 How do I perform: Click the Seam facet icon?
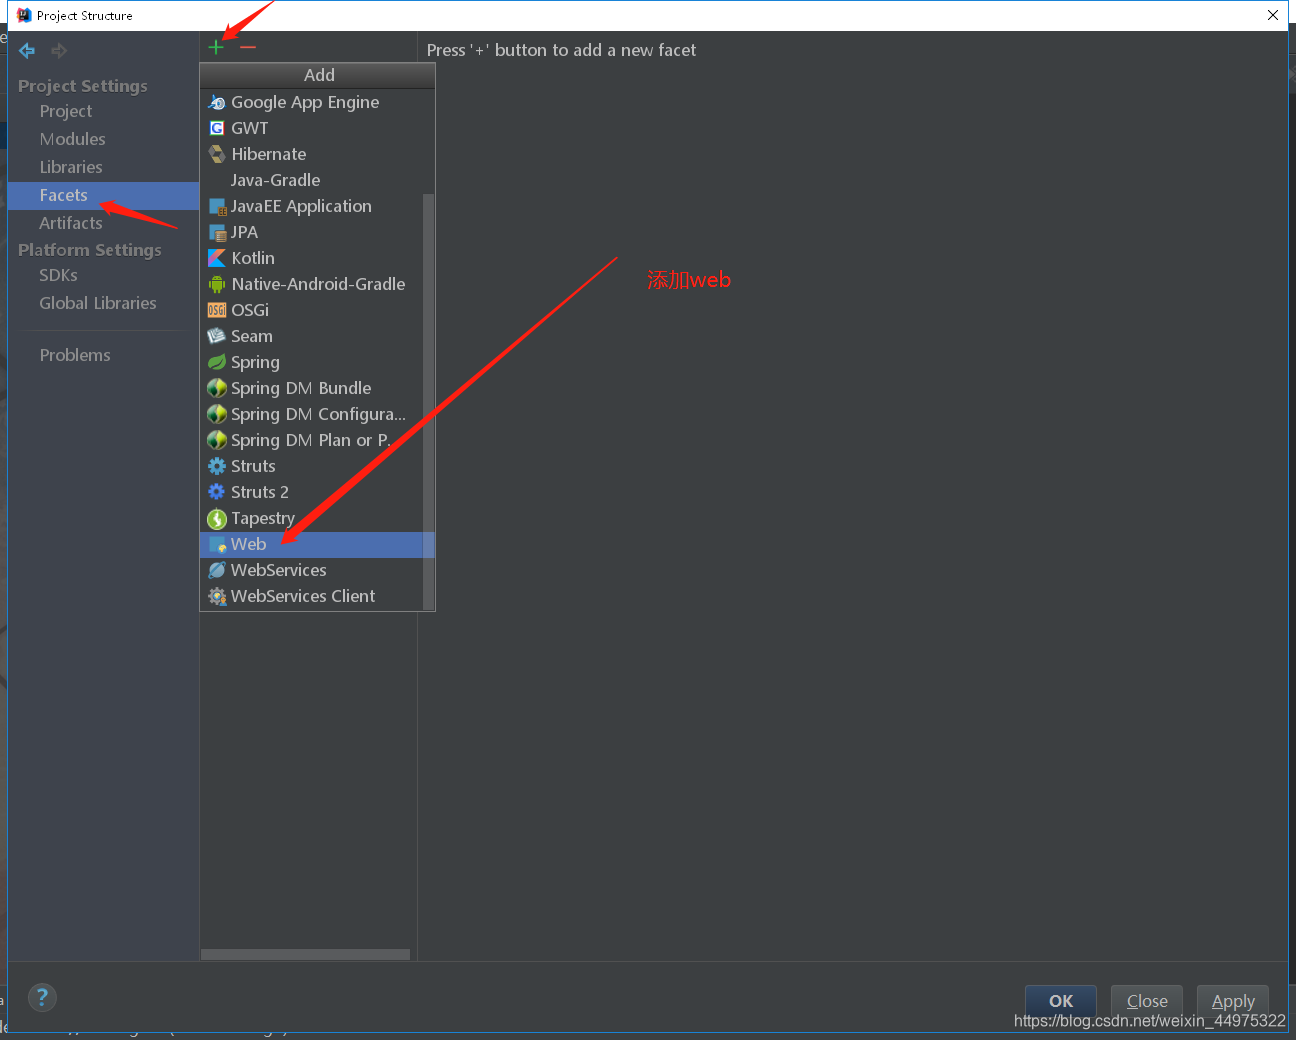tap(217, 336)
